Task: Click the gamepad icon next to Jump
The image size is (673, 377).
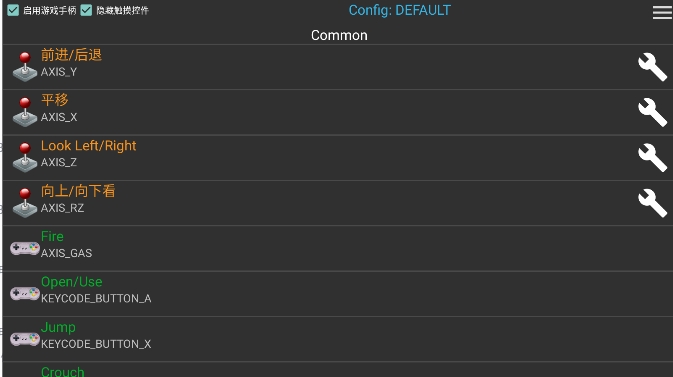Action: click(25, 339)
